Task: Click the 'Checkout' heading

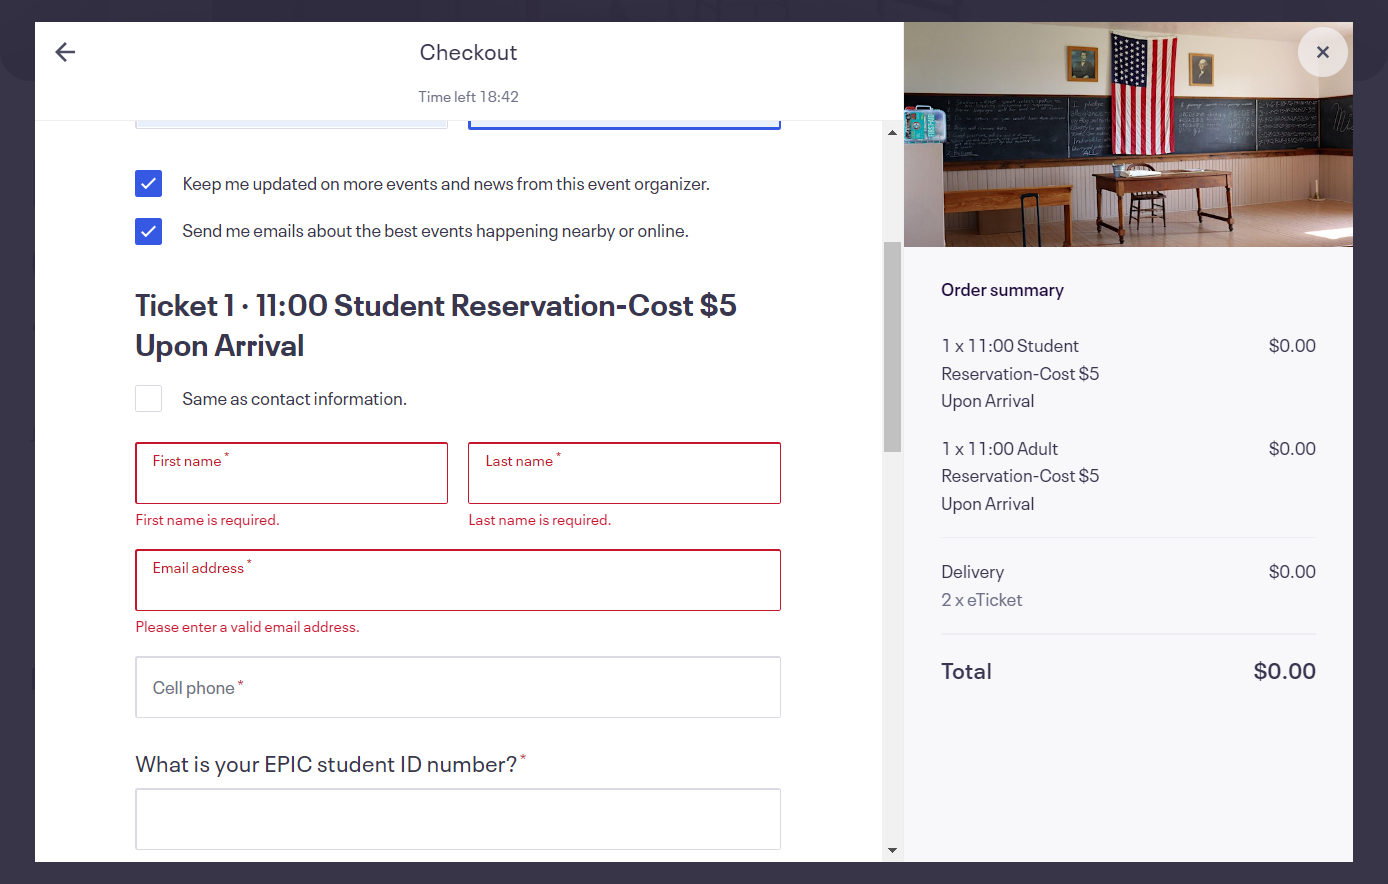Action: pos(468,52)
